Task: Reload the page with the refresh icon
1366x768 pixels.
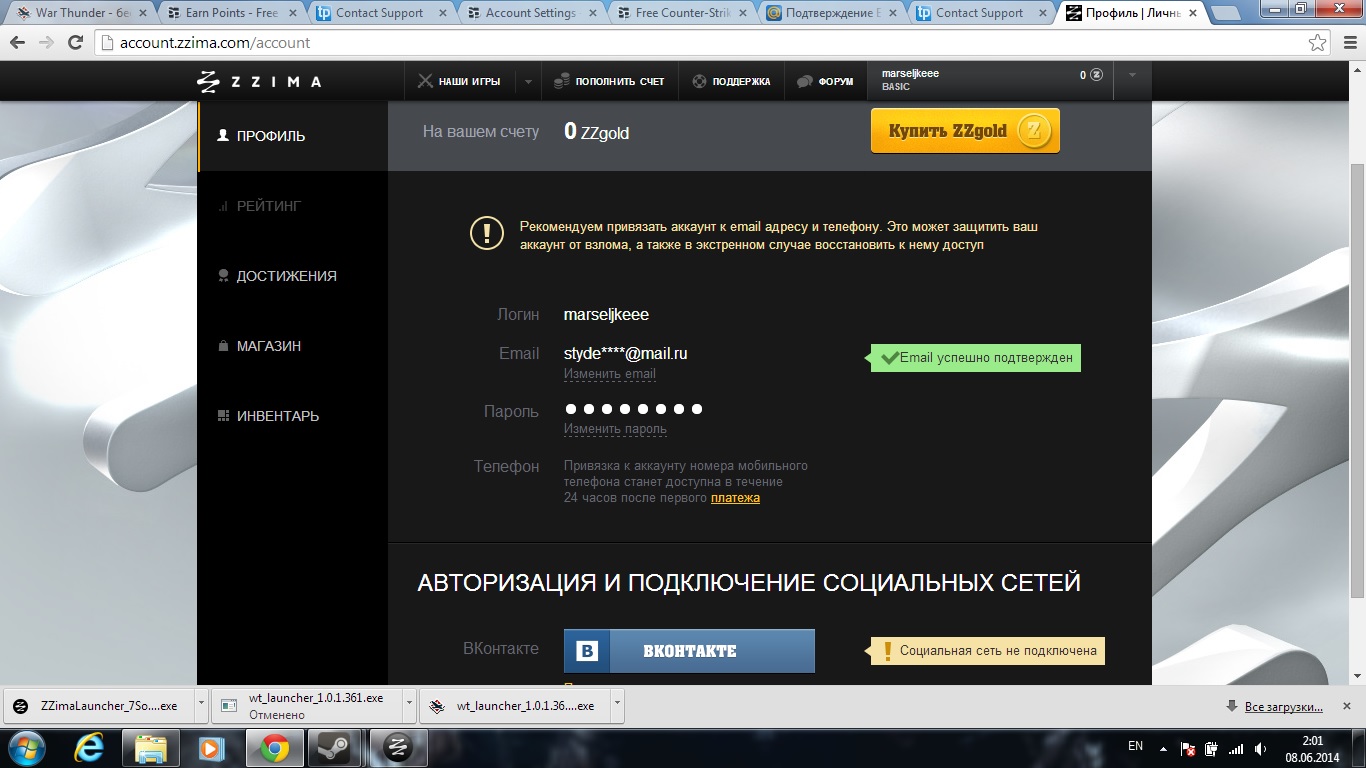Action: pyautogui.click(x=75, y=43)
